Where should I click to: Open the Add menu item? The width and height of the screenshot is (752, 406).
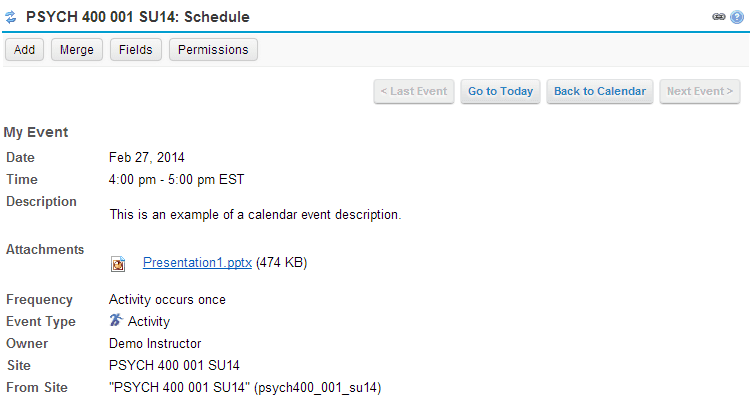[24, 50]
